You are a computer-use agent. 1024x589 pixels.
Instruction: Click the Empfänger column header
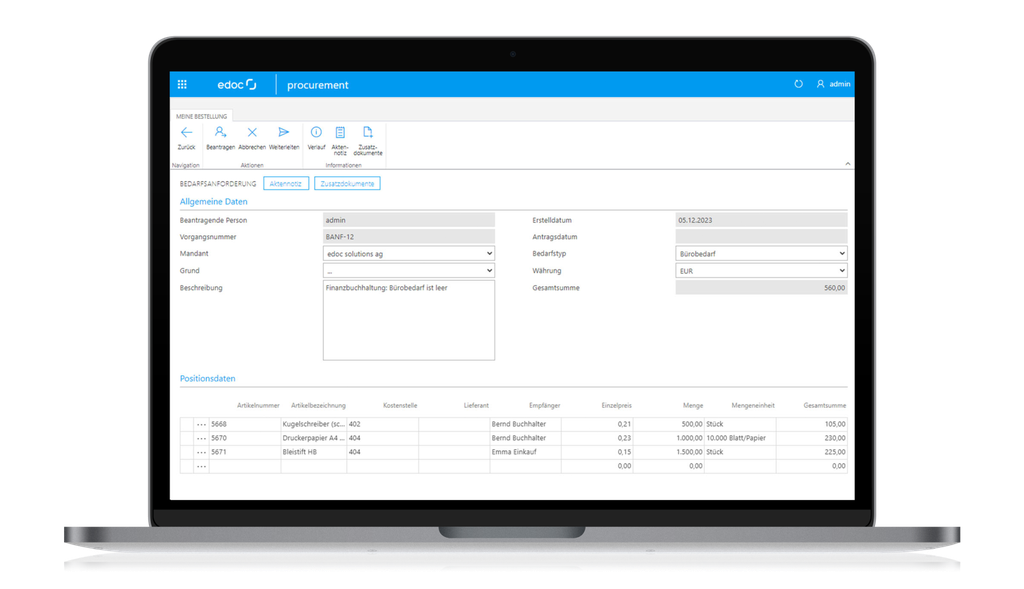coord(545,406)
